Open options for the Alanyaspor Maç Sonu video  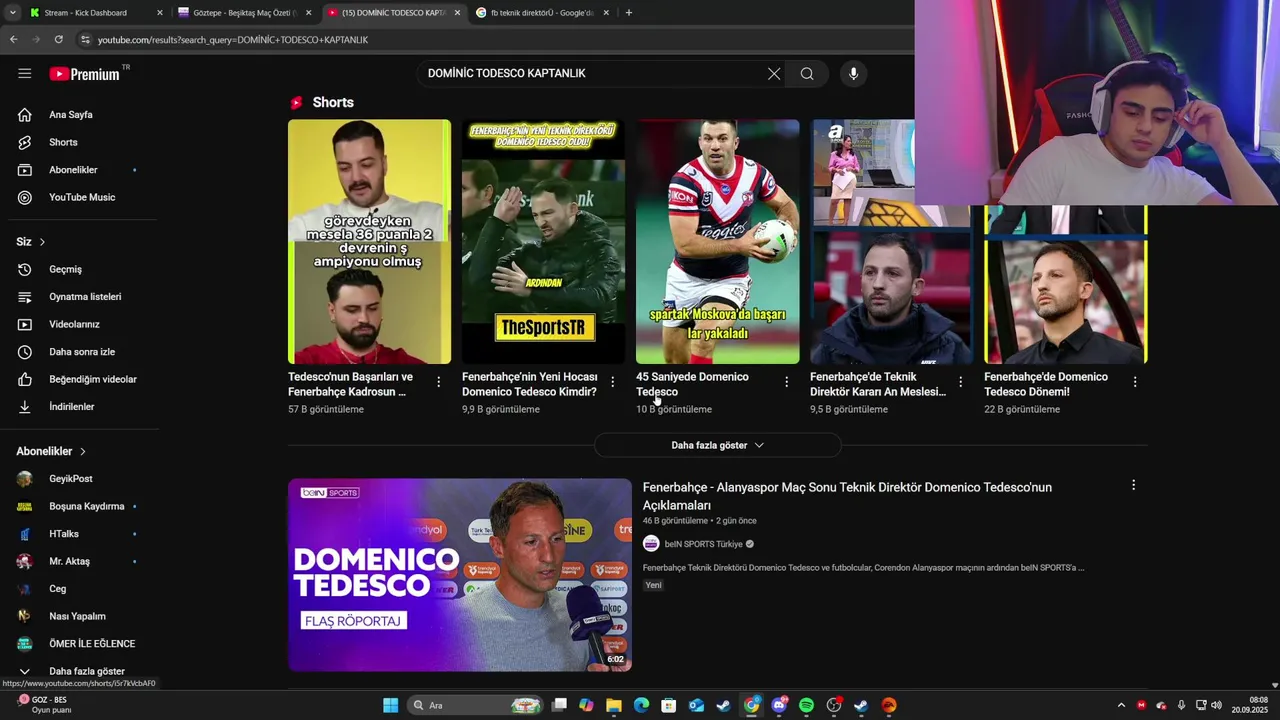tap(1133, 485)
